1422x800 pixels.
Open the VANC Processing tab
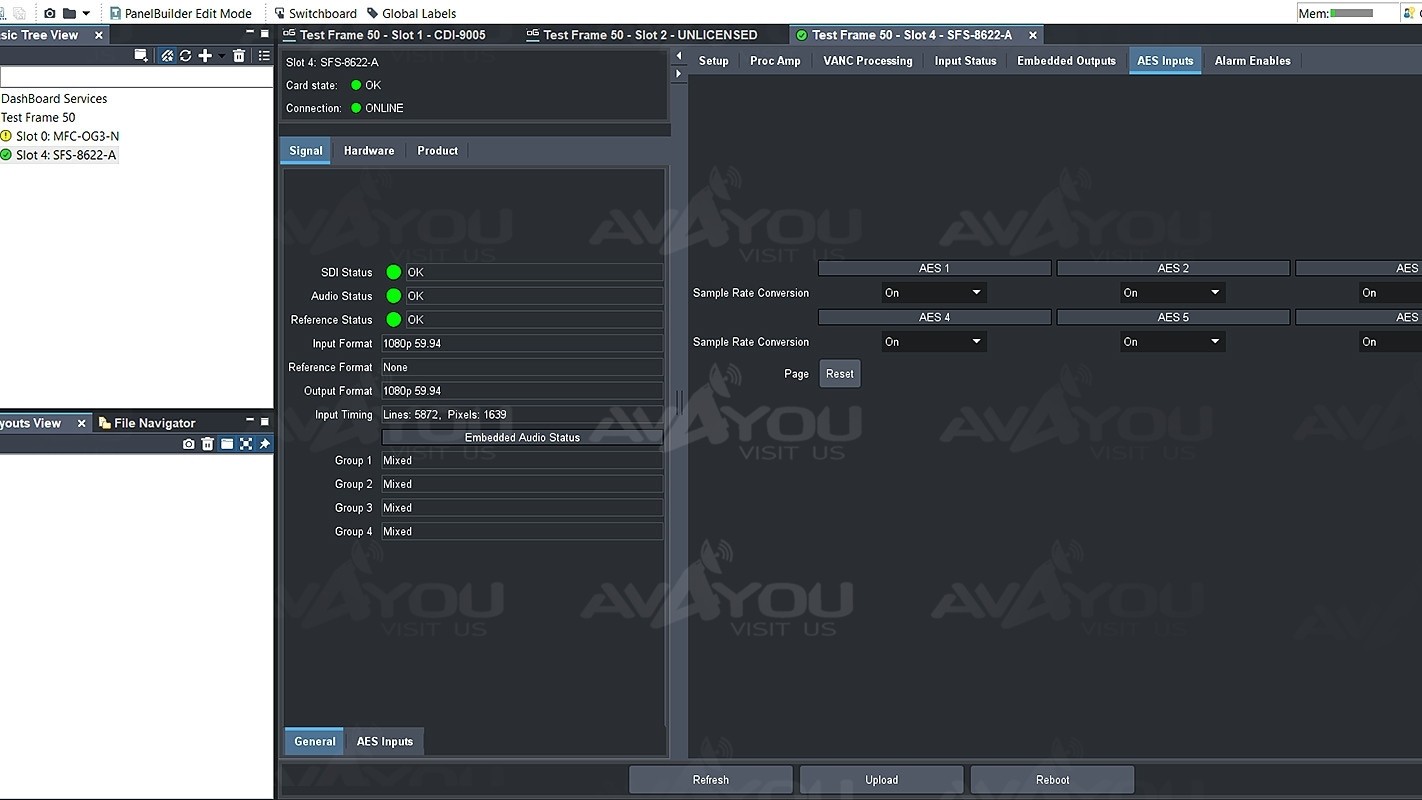[867, 61]
